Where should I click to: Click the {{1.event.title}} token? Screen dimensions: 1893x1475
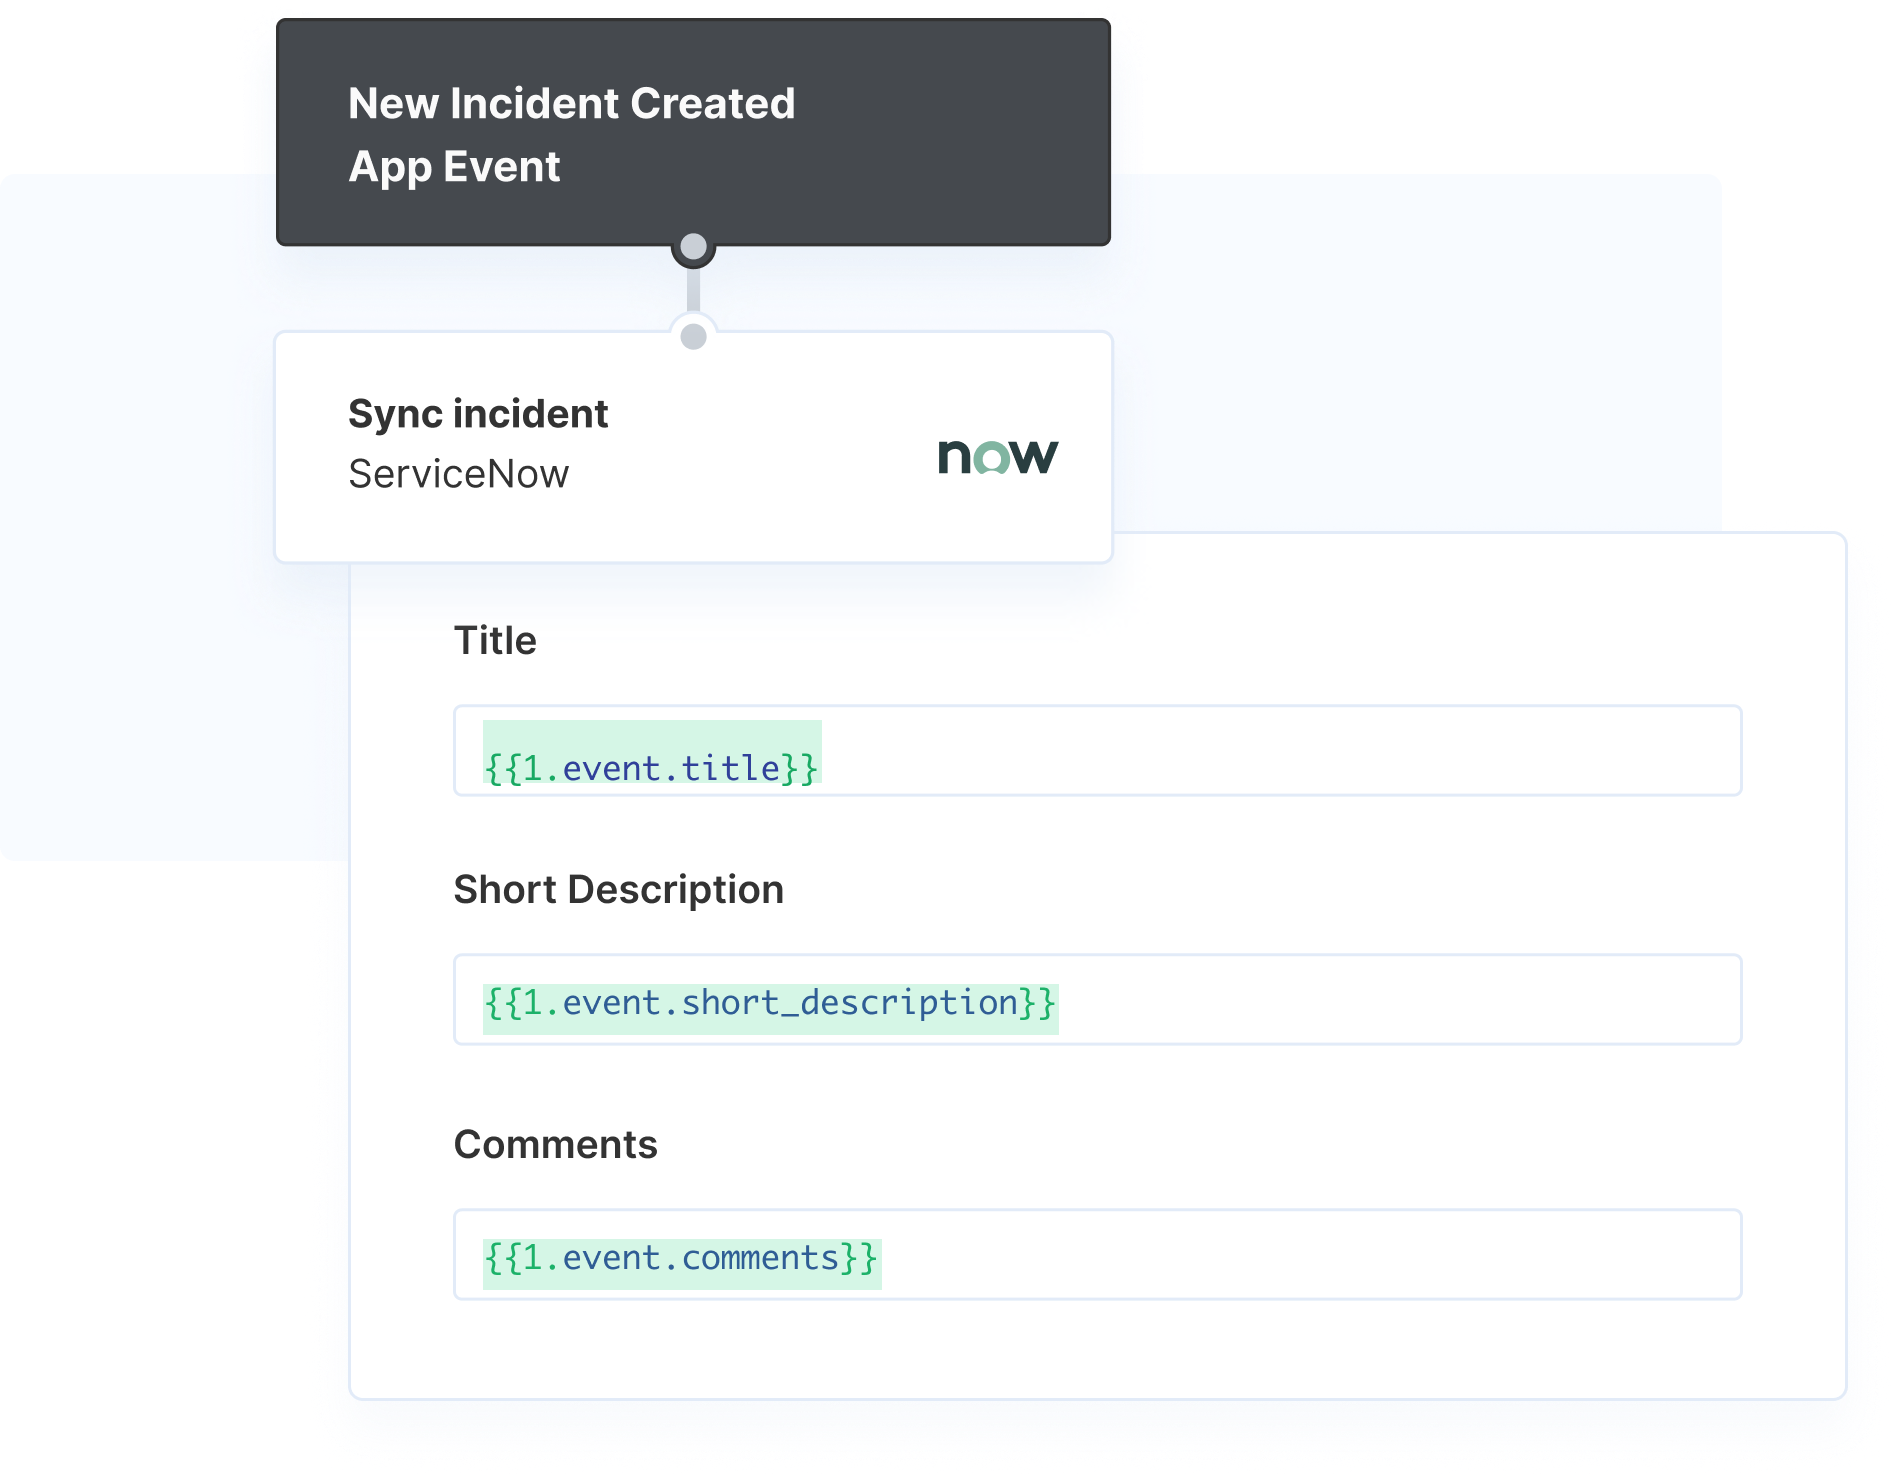click(651, 766)
